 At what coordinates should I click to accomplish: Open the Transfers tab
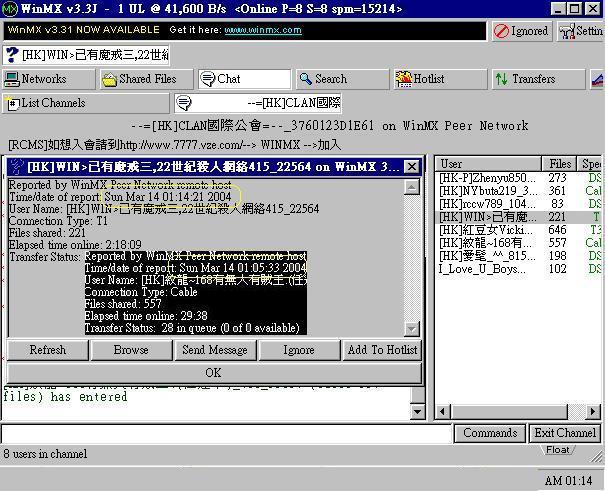coord(538,79)
